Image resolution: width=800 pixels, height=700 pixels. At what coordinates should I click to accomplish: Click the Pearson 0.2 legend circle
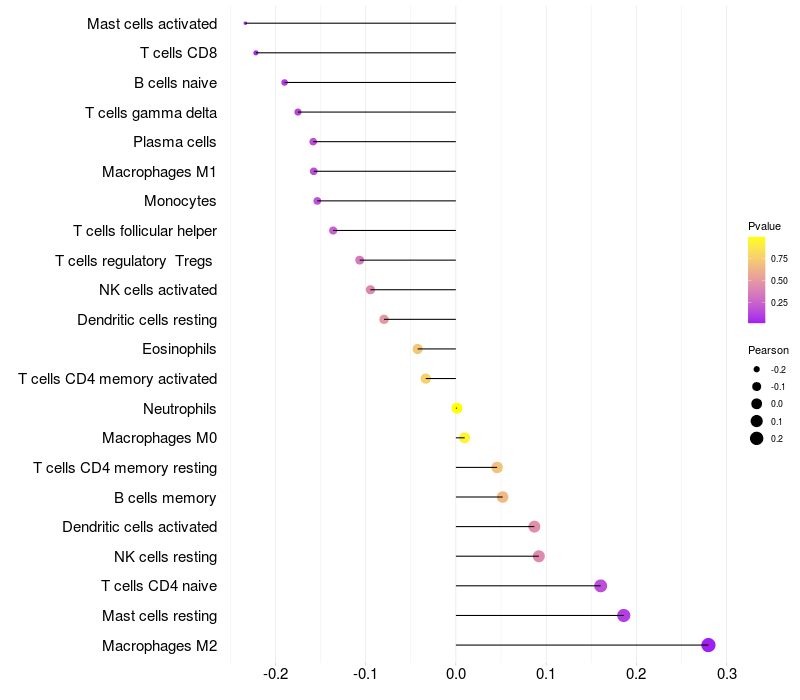coord(756,438)
